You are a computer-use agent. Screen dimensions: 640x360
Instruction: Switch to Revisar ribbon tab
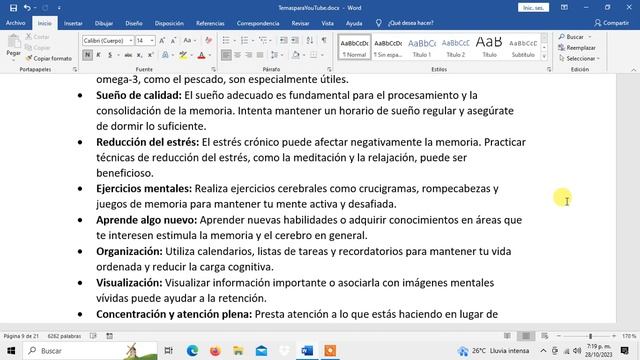click(x=300, y=23)
